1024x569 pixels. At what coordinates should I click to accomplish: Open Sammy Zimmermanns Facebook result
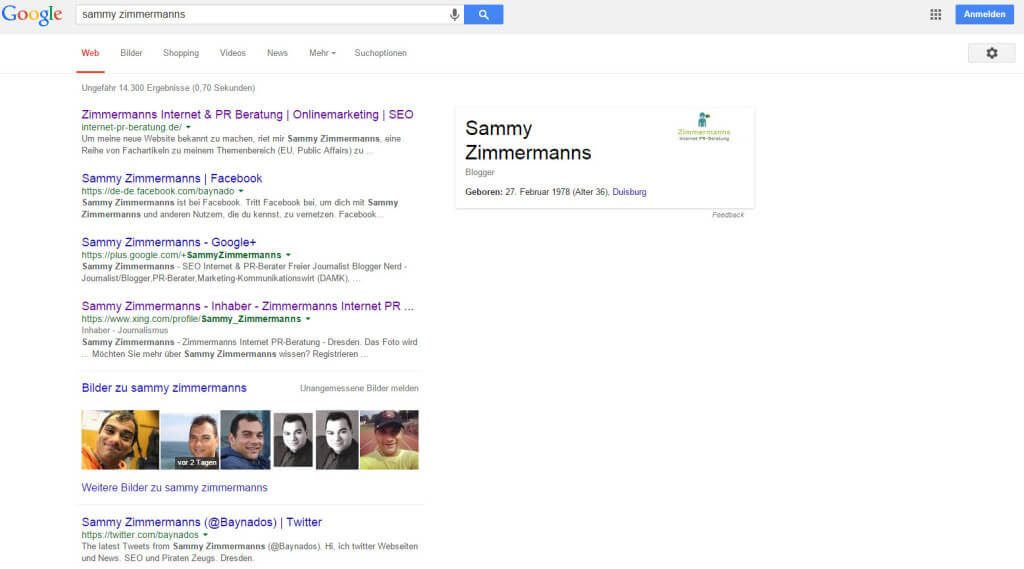(x=172, y=178)
